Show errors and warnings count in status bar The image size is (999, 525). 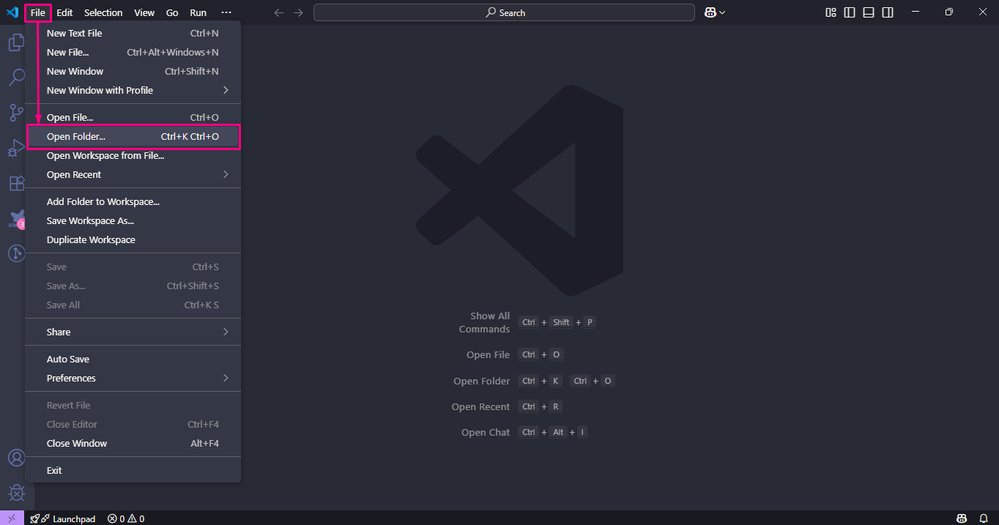(x=126, y=519)
